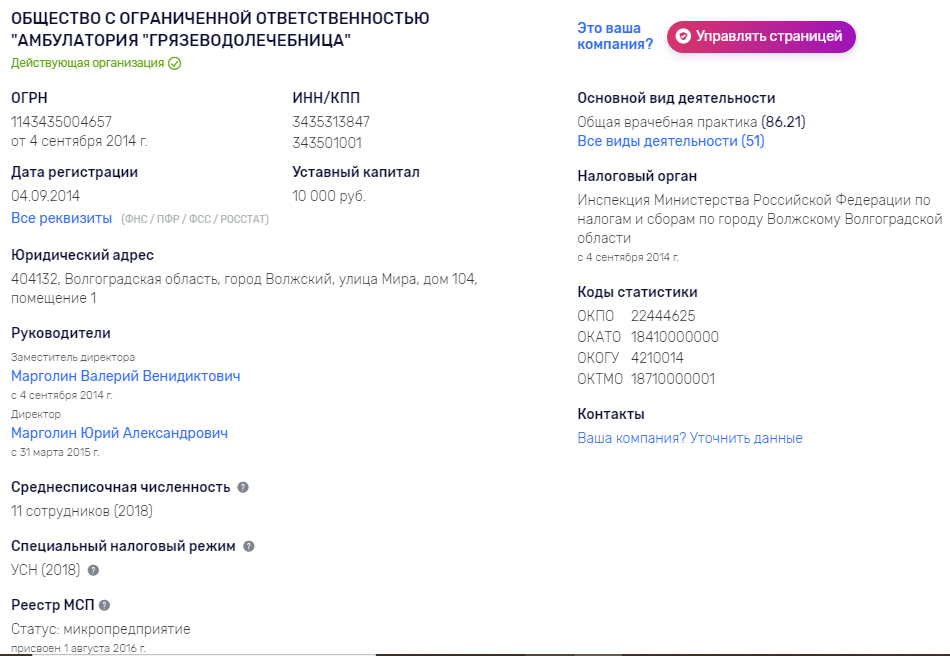
Task: Click help icon next to Специальный налоговый режим
Action: coord(249,546)
